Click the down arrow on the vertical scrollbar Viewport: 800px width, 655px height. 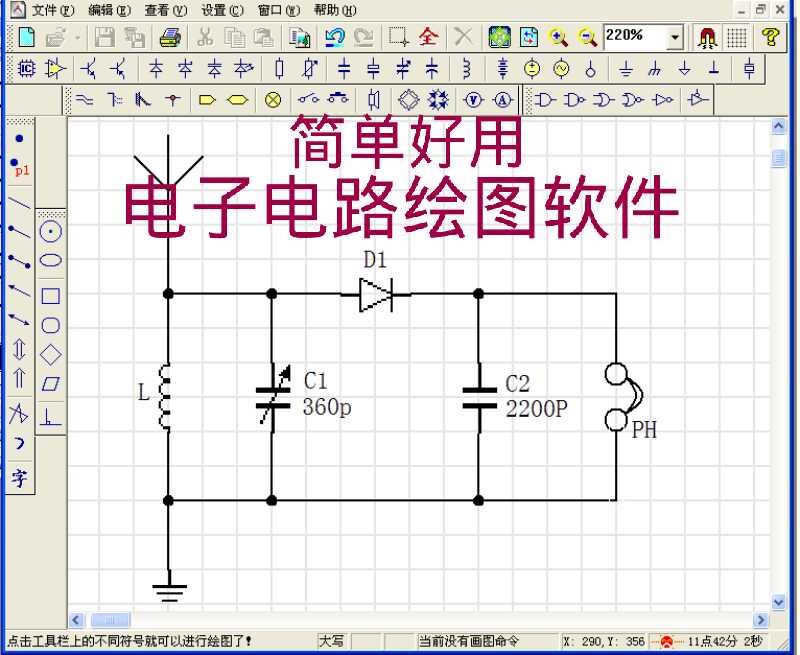pyautogui.click(x=779, y=603)
